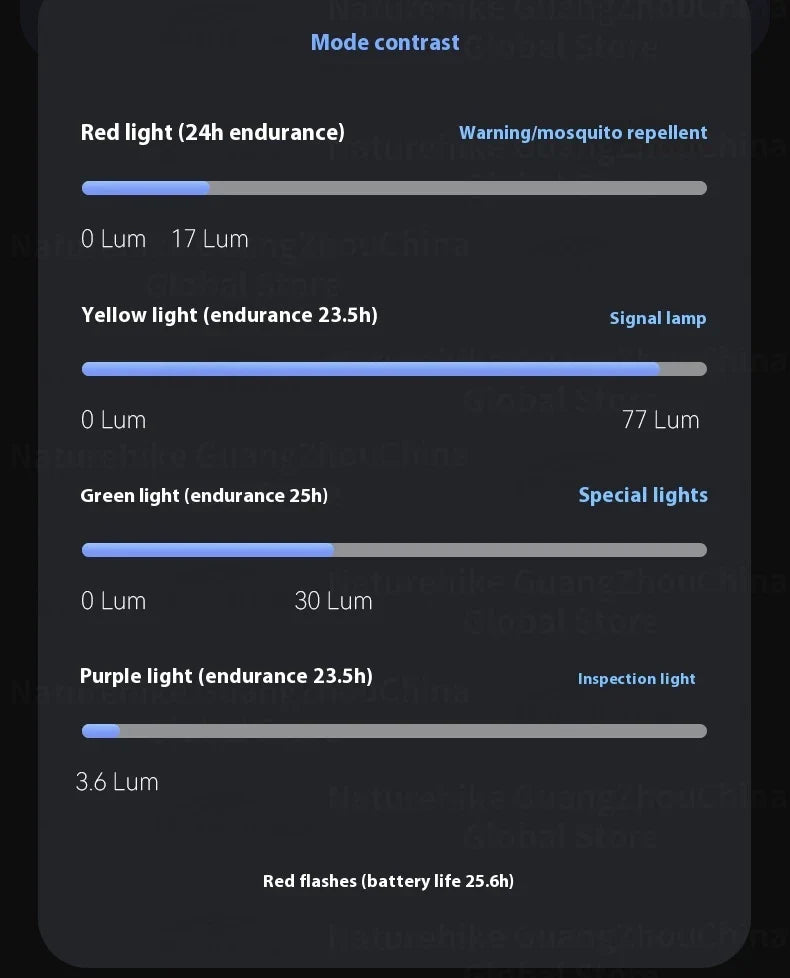Click the Mode contrast heading
The image size is (790, 978).
pos(385,42)
